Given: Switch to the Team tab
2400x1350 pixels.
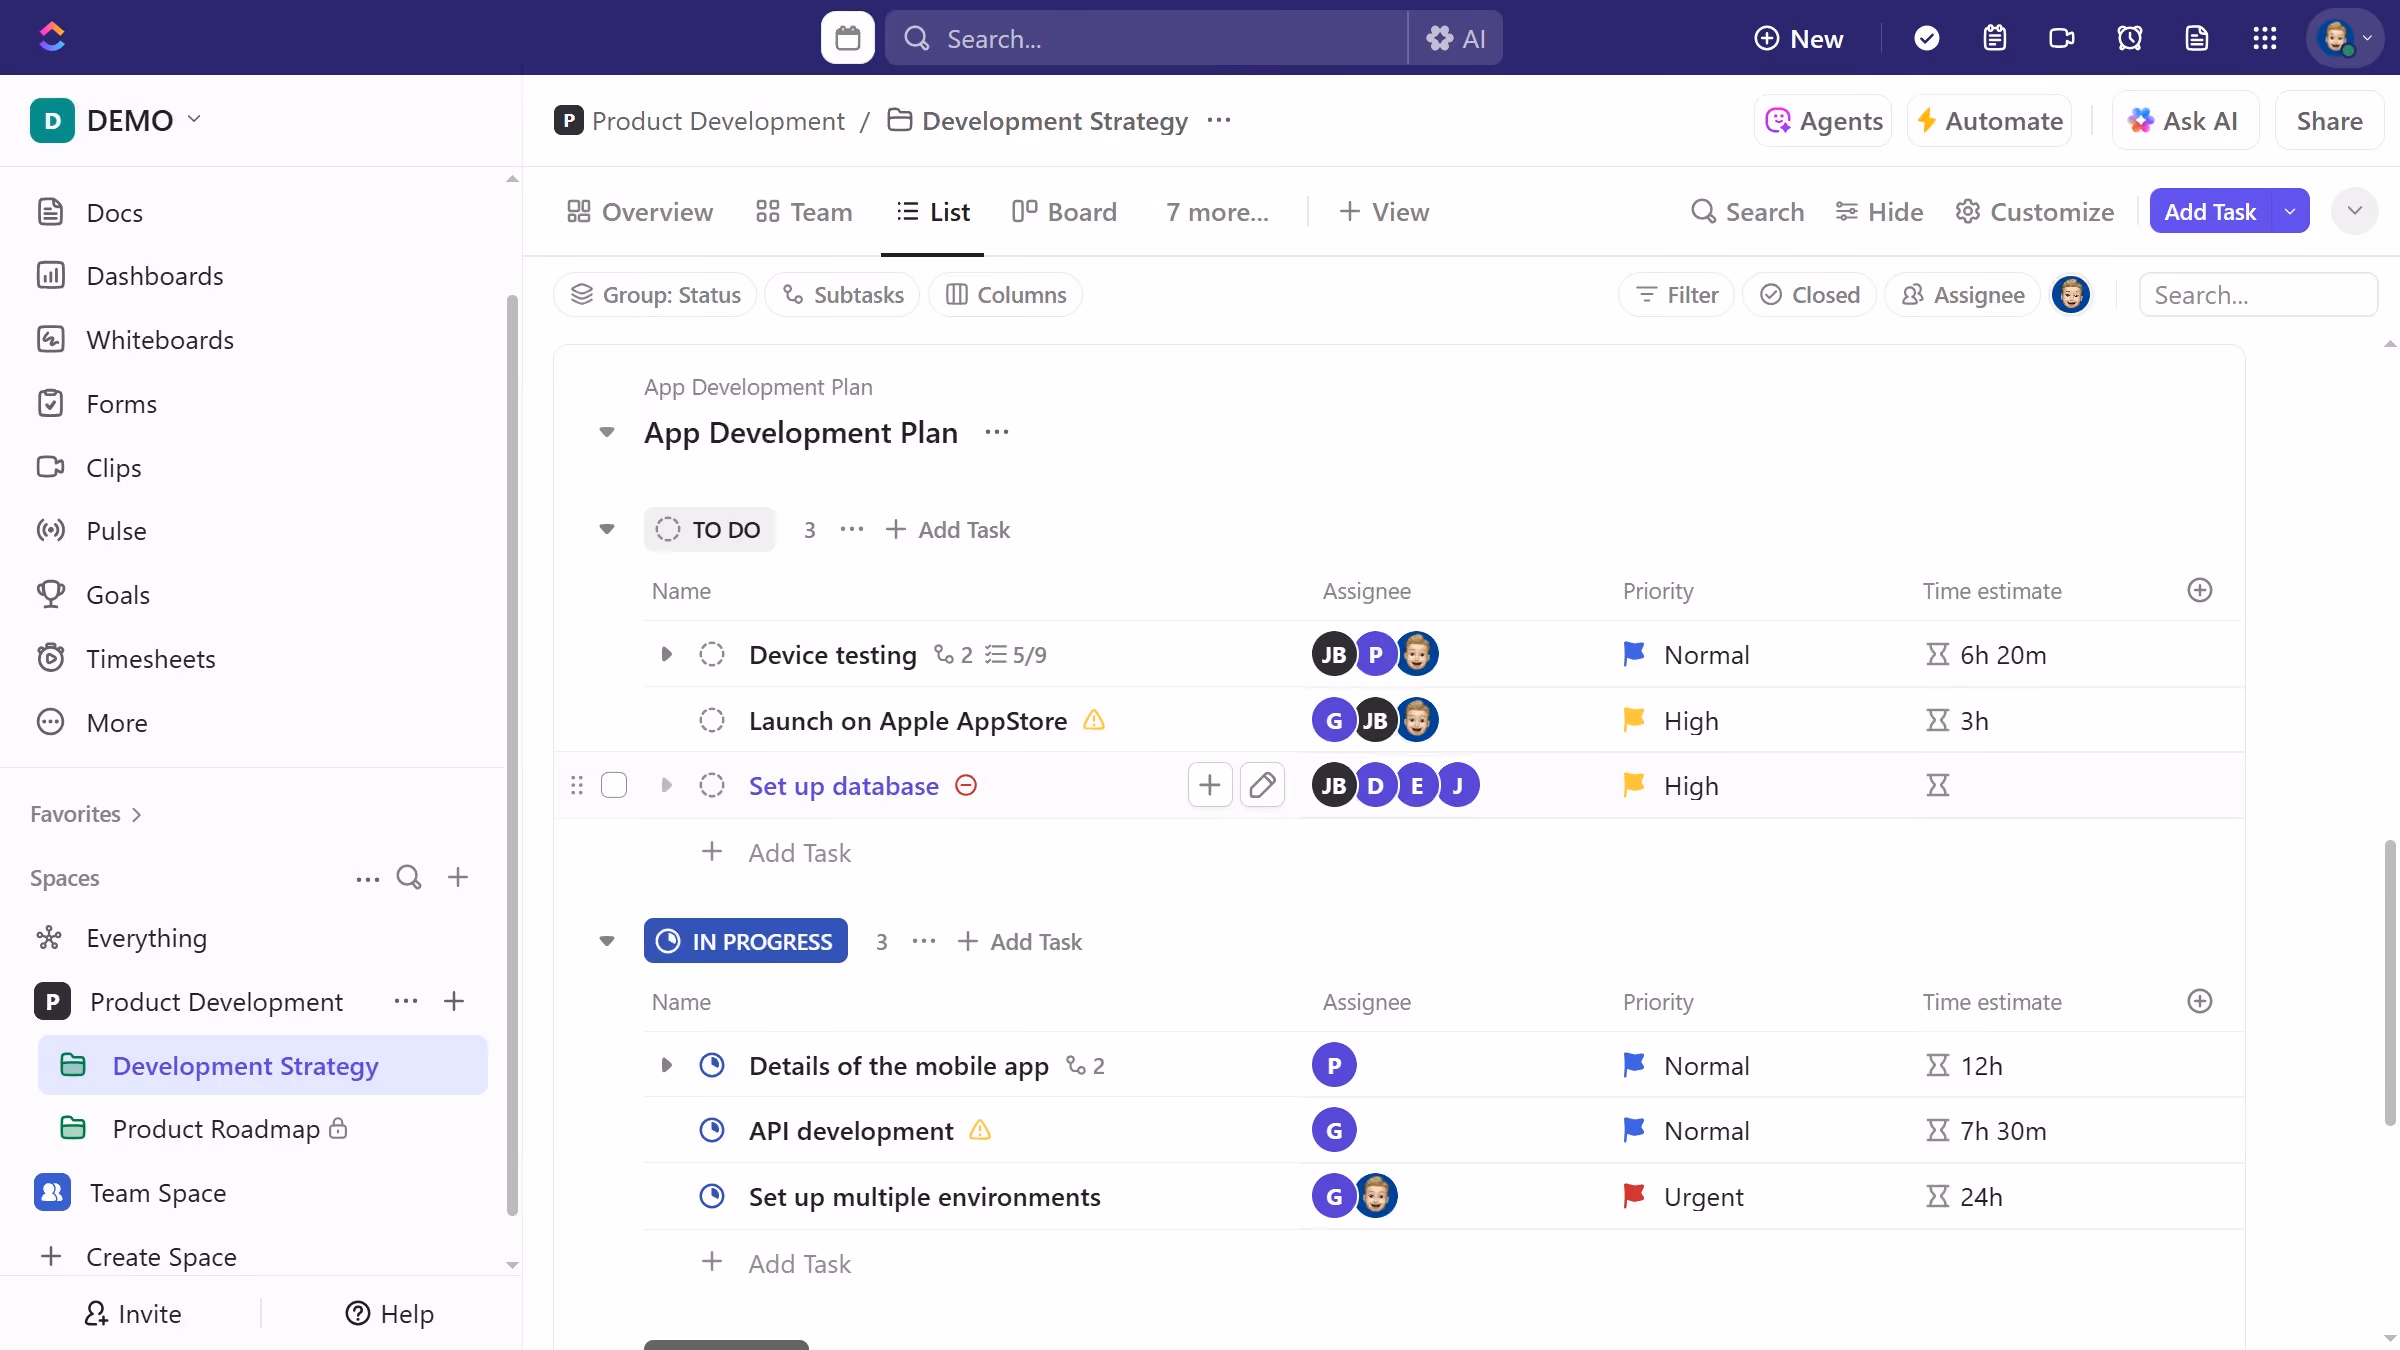Looking at the screenshot, I should pyautogui.click(x=804, y=212).
